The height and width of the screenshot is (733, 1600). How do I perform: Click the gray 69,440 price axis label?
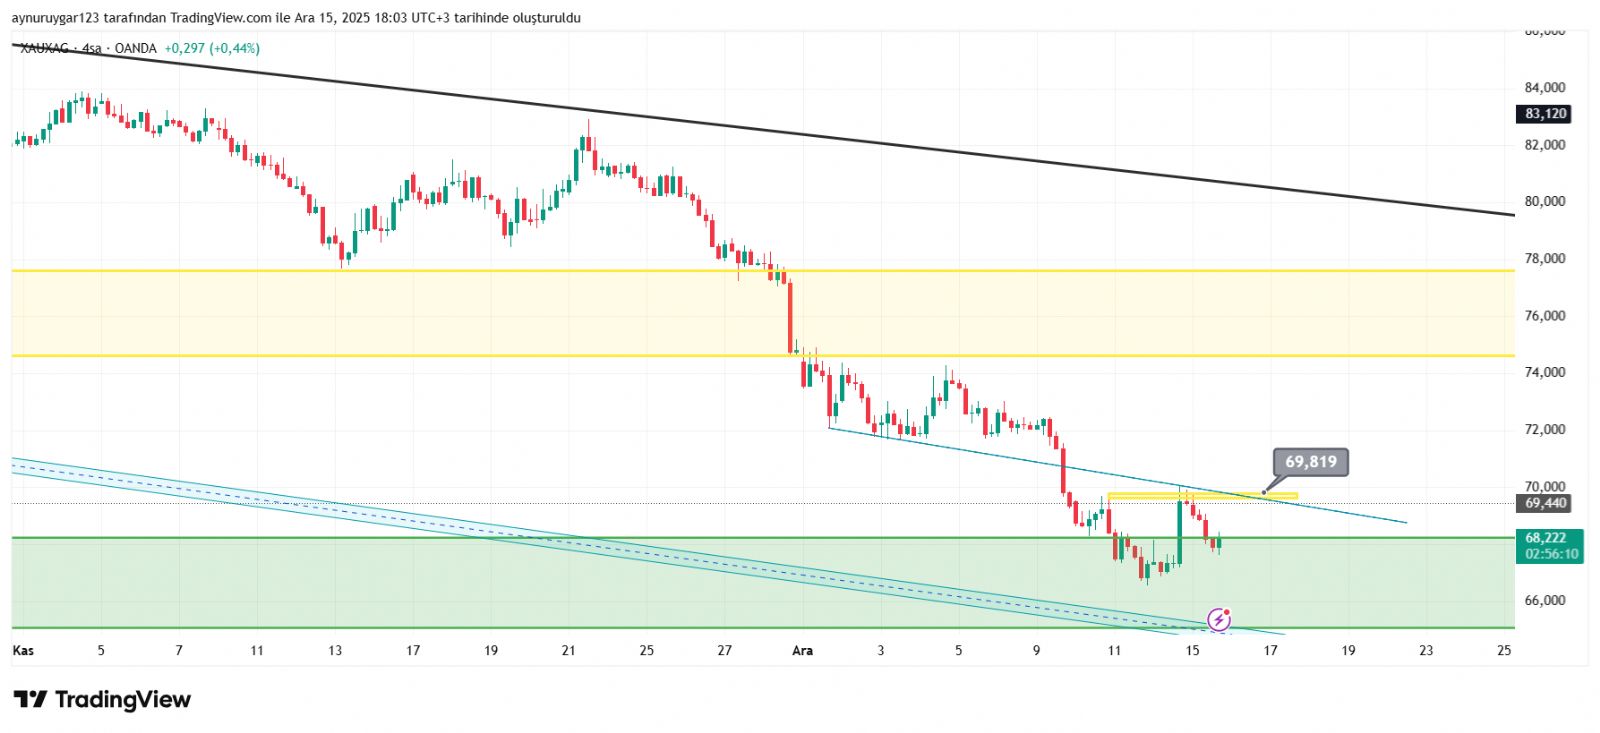pos(1545,503)
